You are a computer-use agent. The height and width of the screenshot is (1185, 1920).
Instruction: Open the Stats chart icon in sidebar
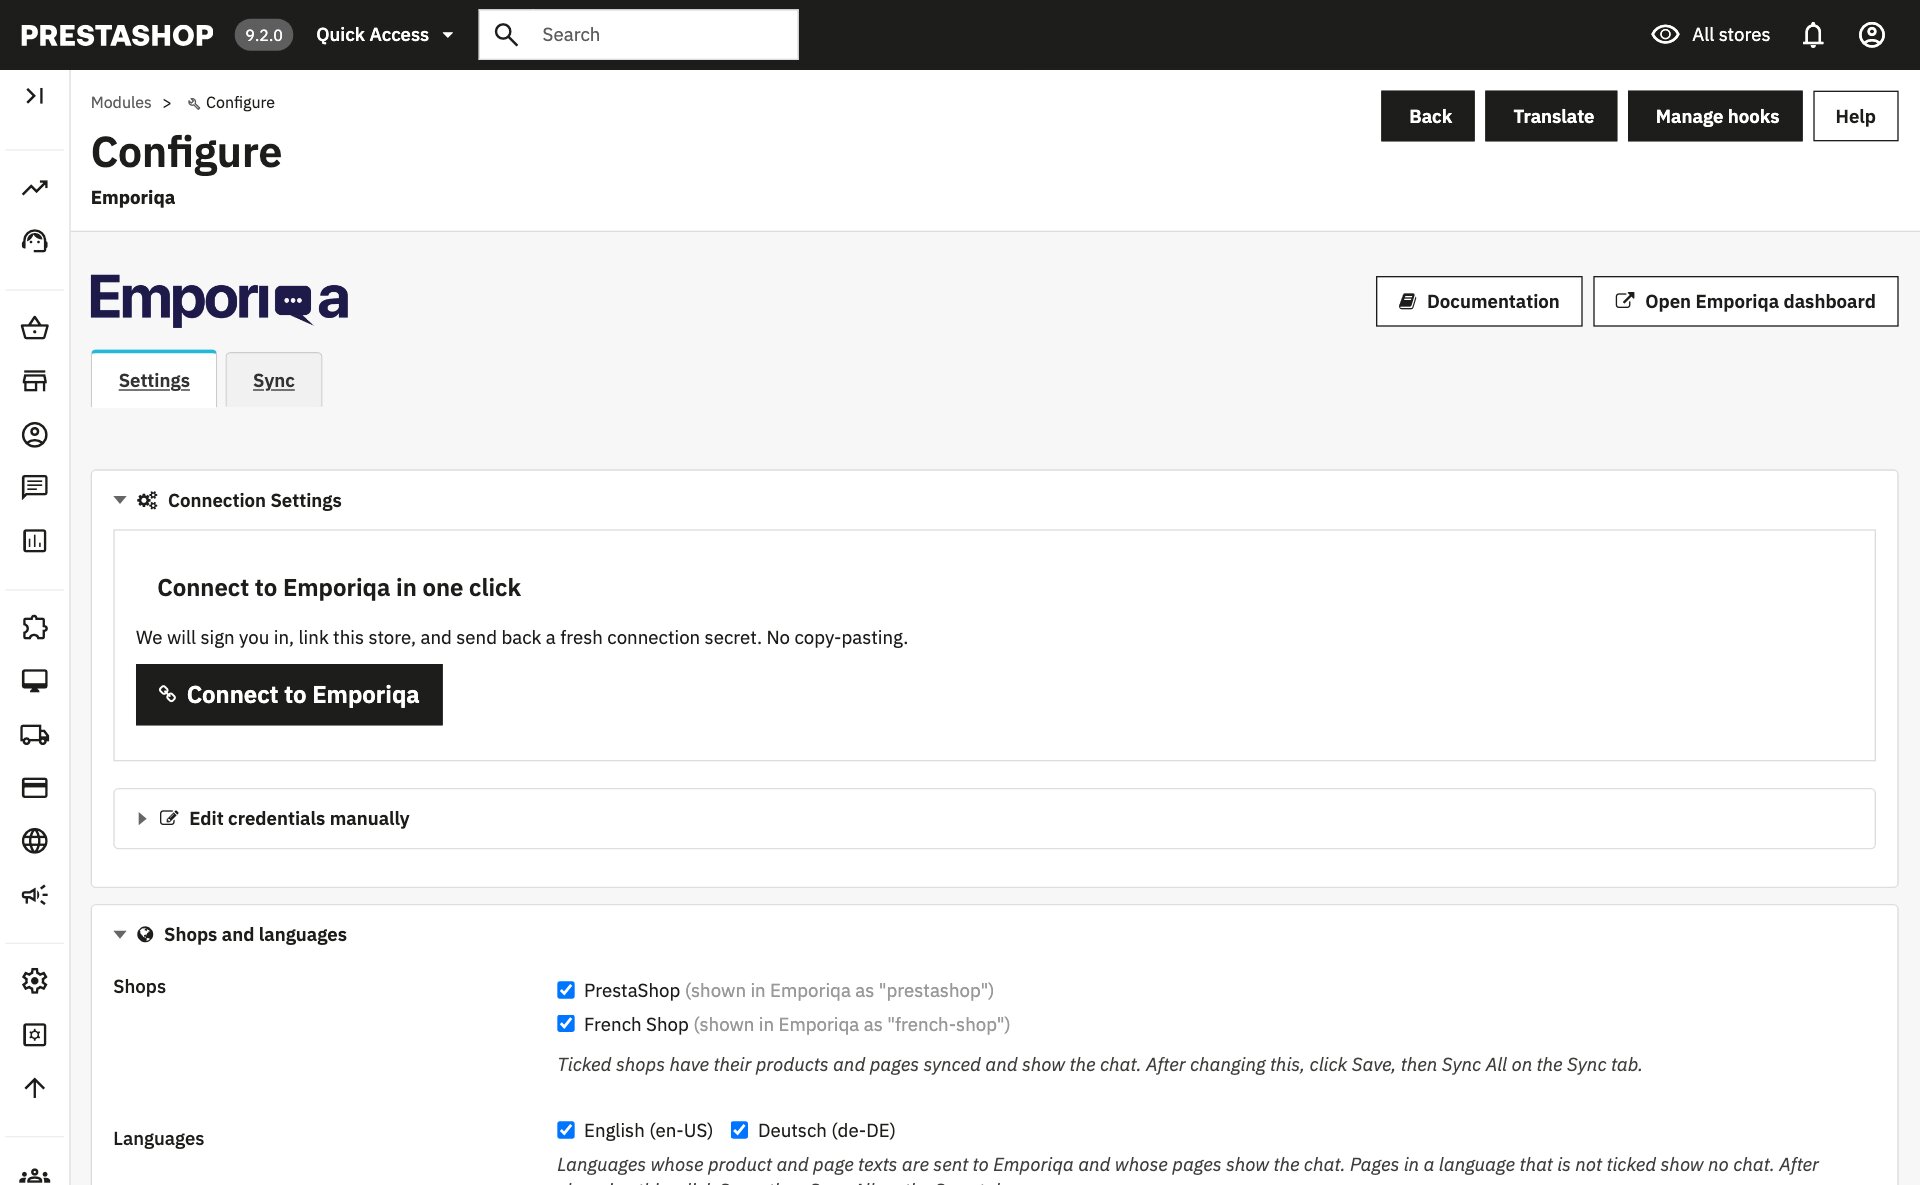pos(35,541)
